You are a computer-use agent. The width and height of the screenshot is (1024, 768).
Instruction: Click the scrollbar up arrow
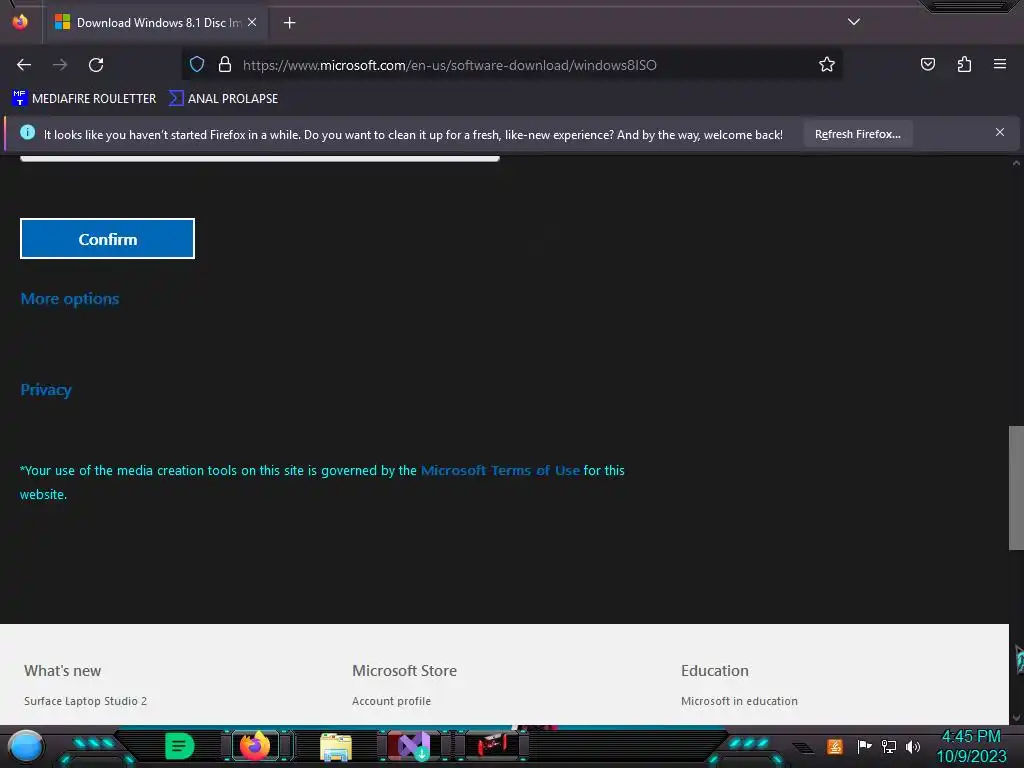click(x=1016, y=163)
